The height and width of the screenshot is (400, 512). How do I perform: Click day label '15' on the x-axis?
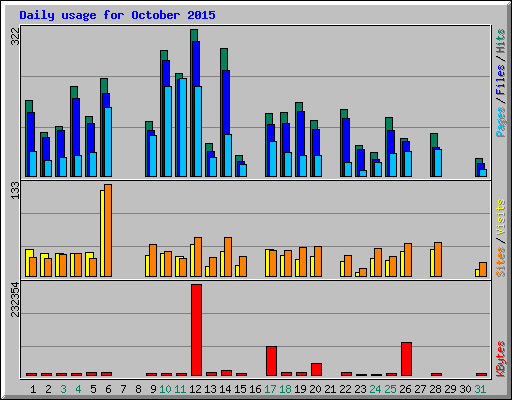[240, 389]
